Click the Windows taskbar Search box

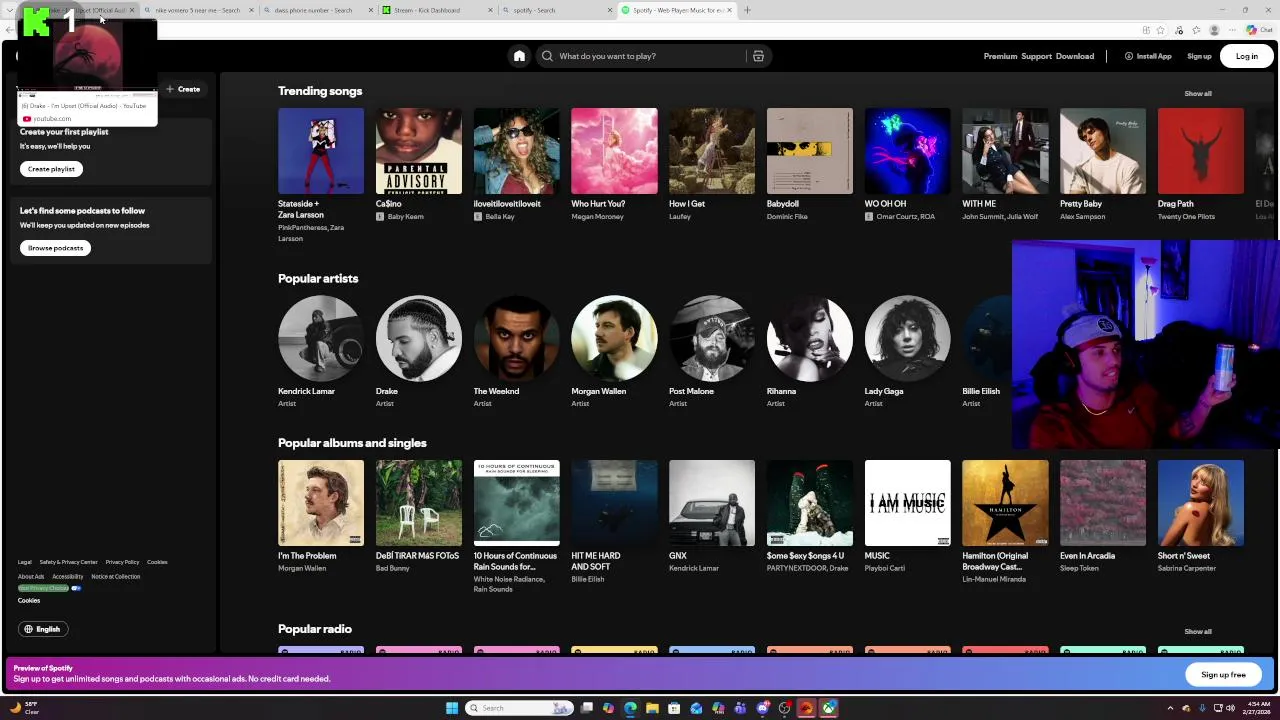point(519,708)
